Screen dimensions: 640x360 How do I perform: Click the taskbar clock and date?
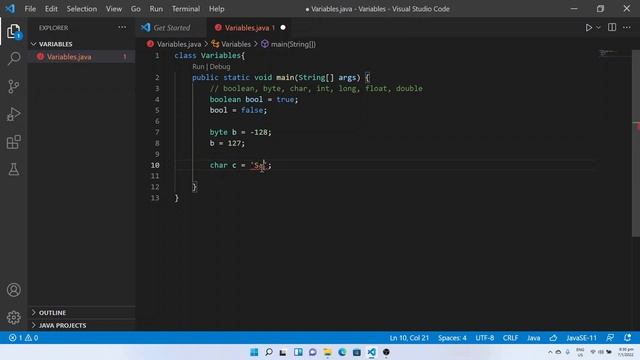[x=626, y=352]
